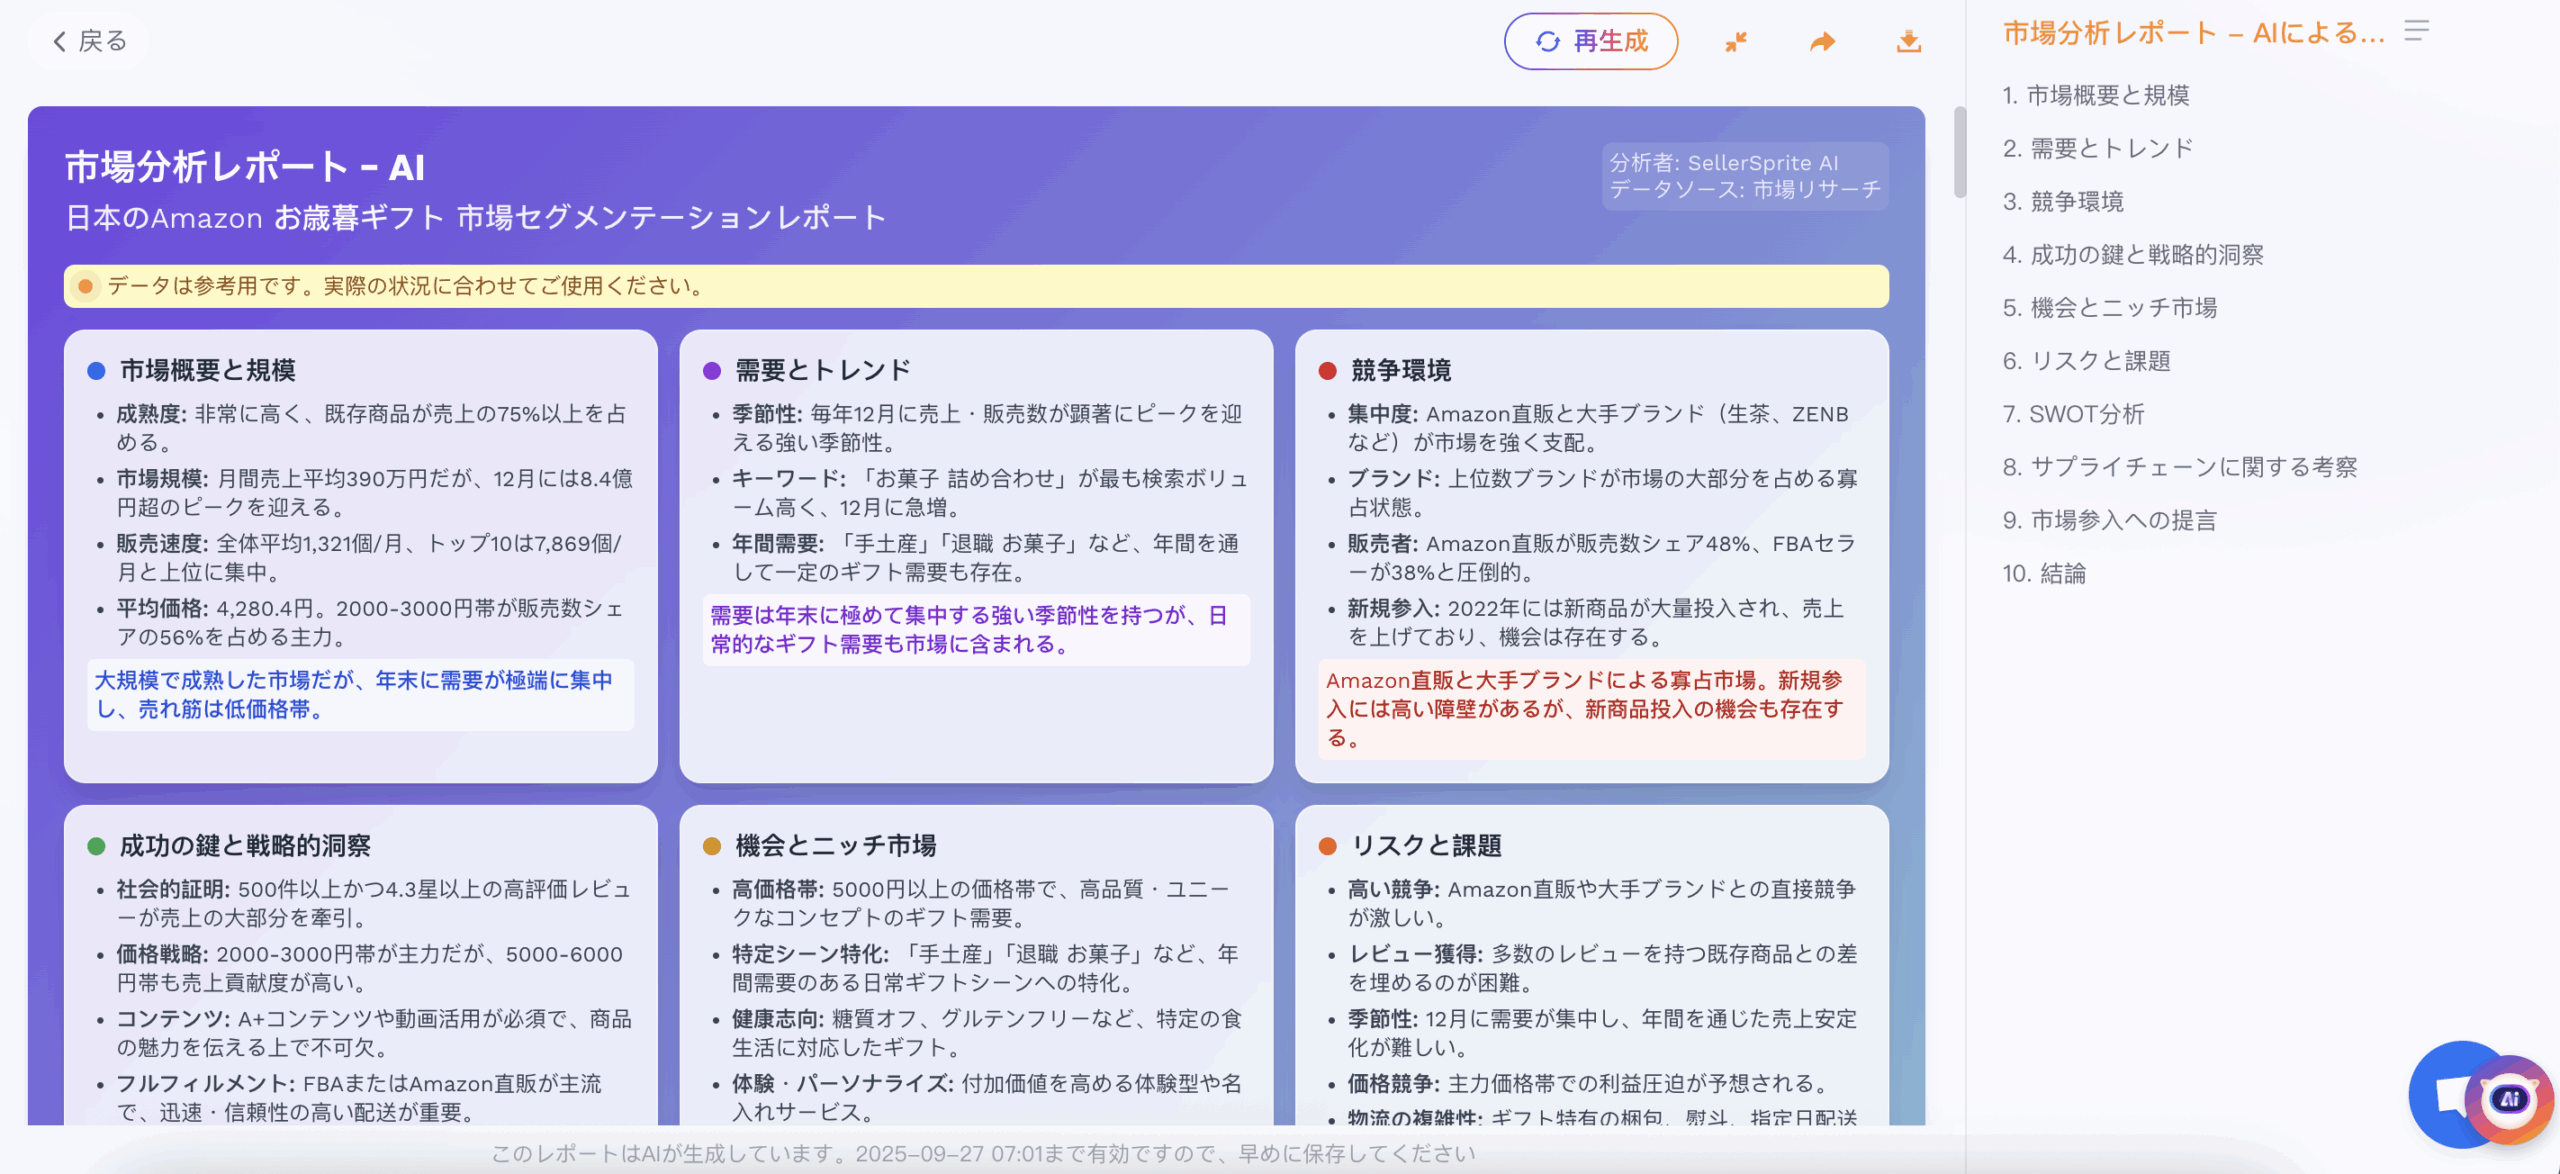Click the orange warning dot icon
The height and width of the screenshot is (1174, 2560).
point(86,287)
